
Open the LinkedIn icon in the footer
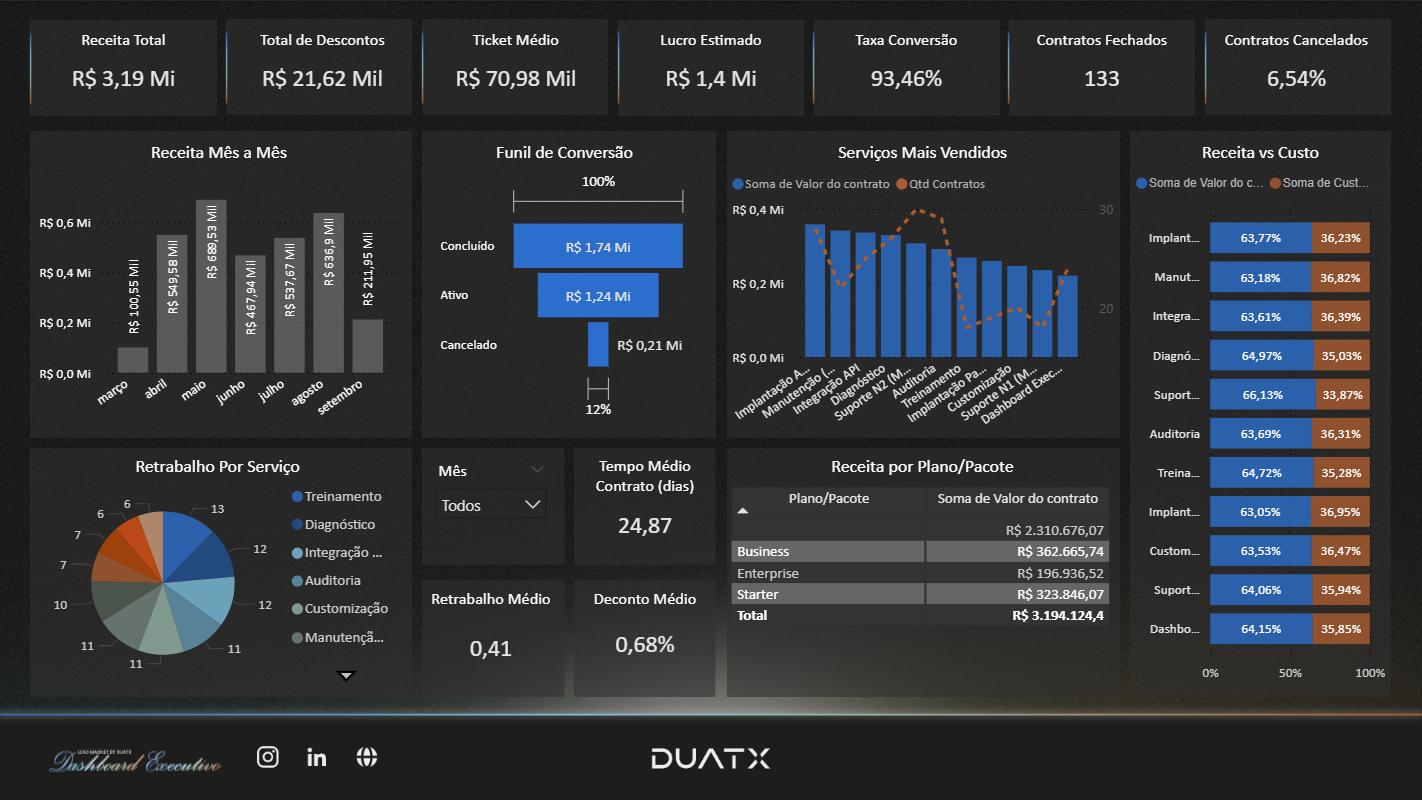(316, 757)
